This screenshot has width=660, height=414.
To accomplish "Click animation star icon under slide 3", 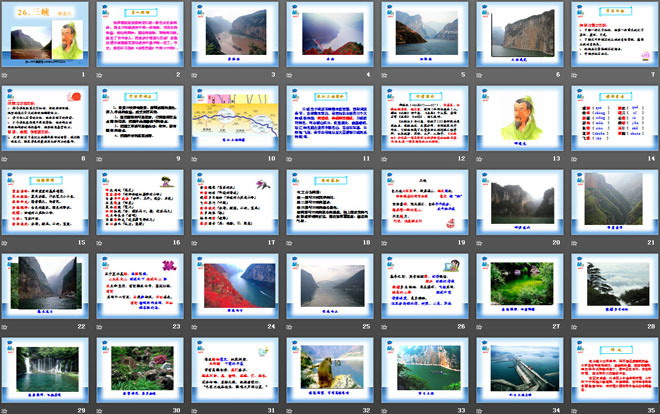I will click(x=195, y=75).
